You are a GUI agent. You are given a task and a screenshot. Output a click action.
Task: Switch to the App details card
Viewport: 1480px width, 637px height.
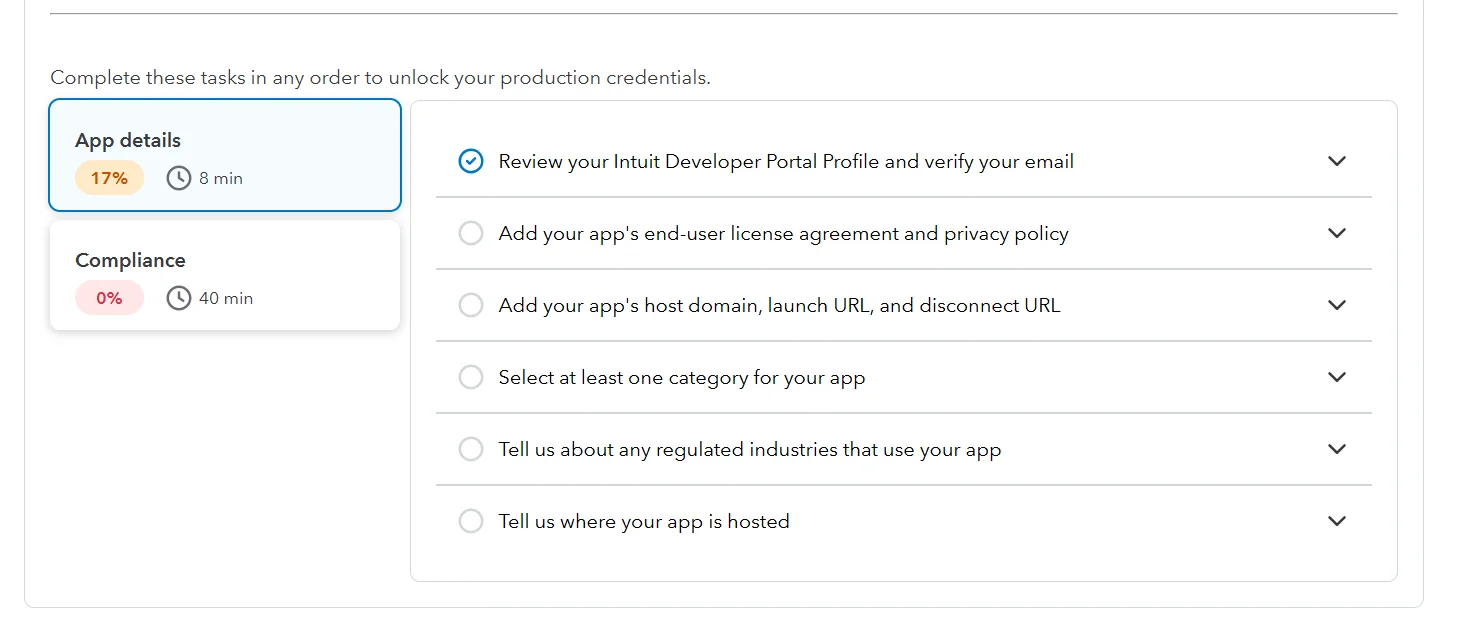click(x=225, y=155)
